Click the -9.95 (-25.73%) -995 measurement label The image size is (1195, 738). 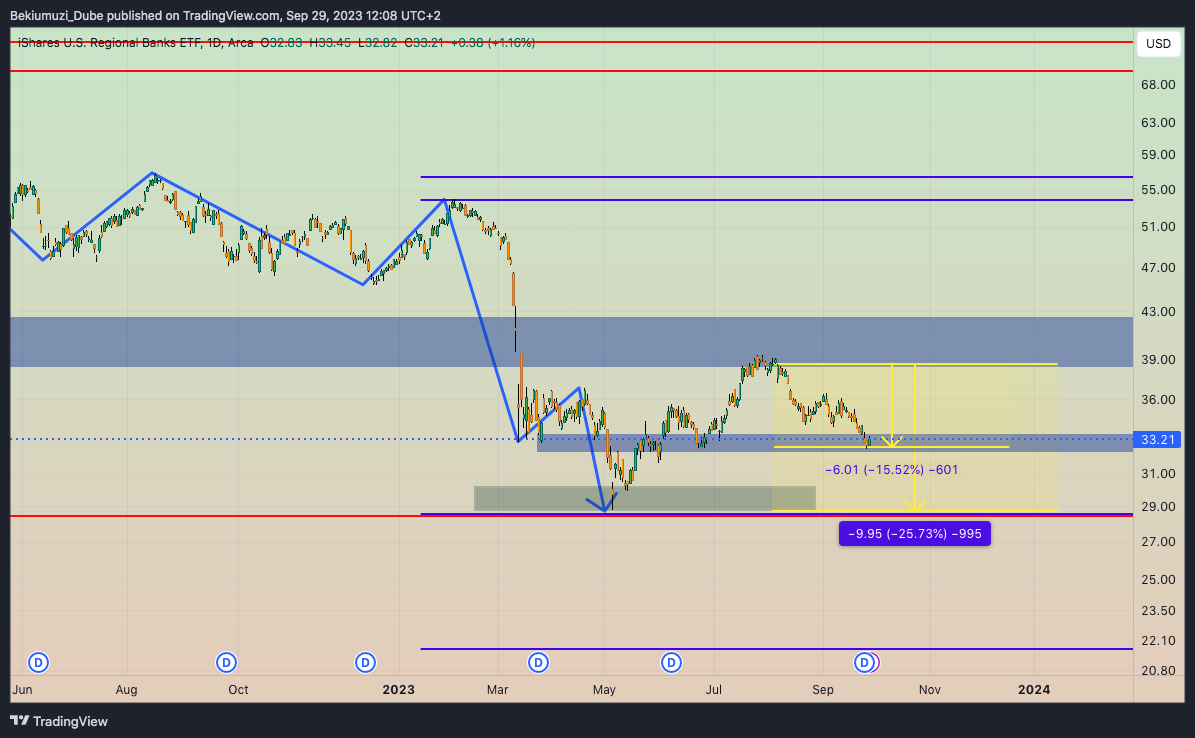(x=915, y=534)
